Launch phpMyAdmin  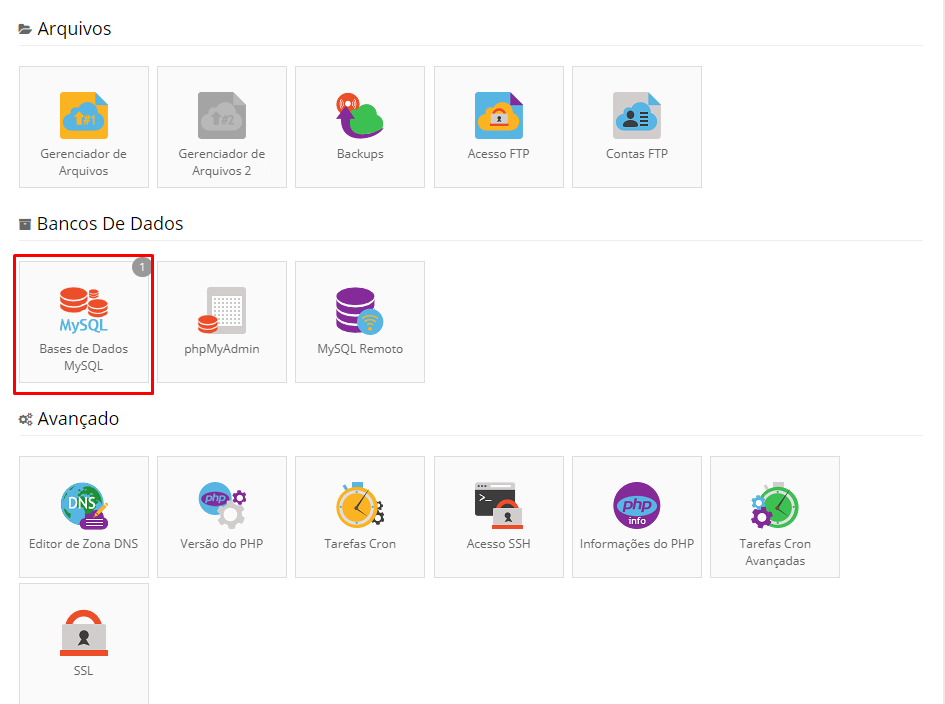coord(222,321)
